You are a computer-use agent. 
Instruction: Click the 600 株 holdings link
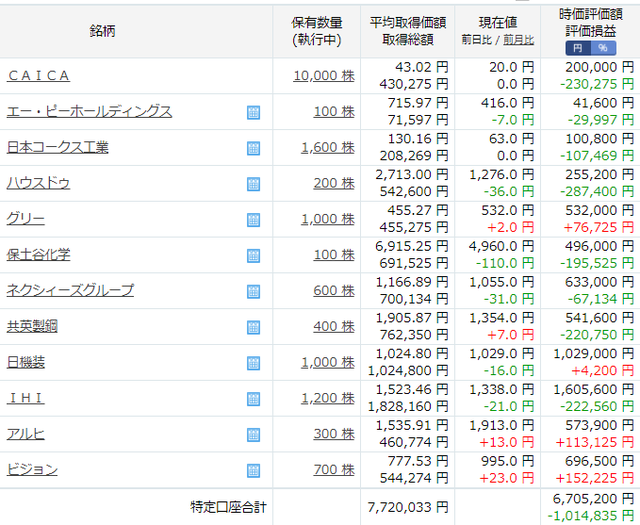(334, 291)
